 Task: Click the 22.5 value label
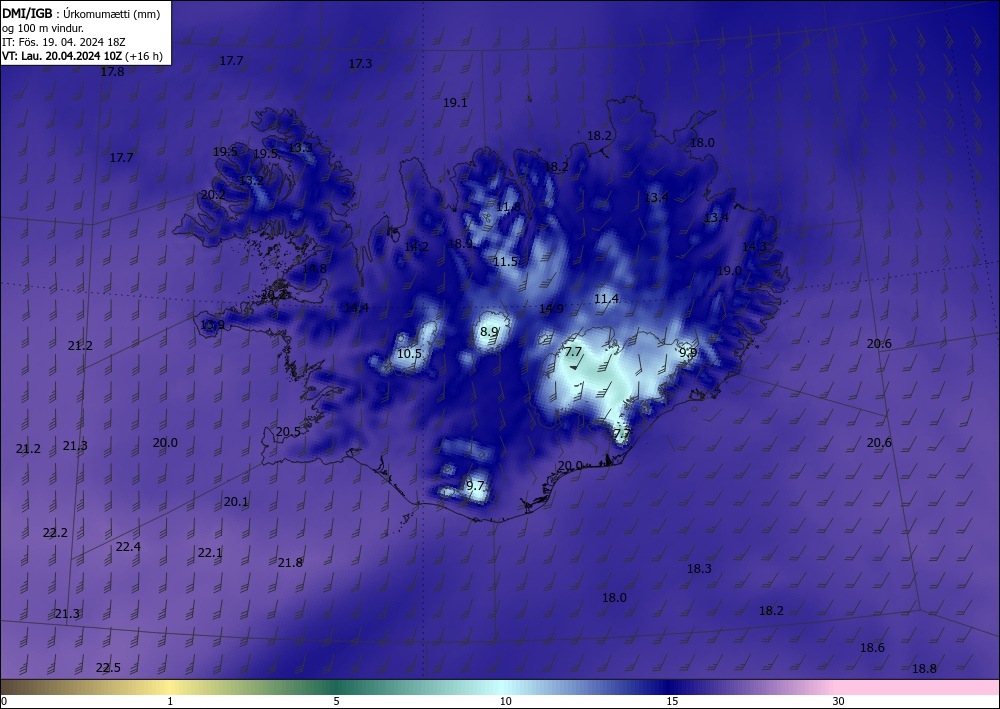click(x=108, y=668)
